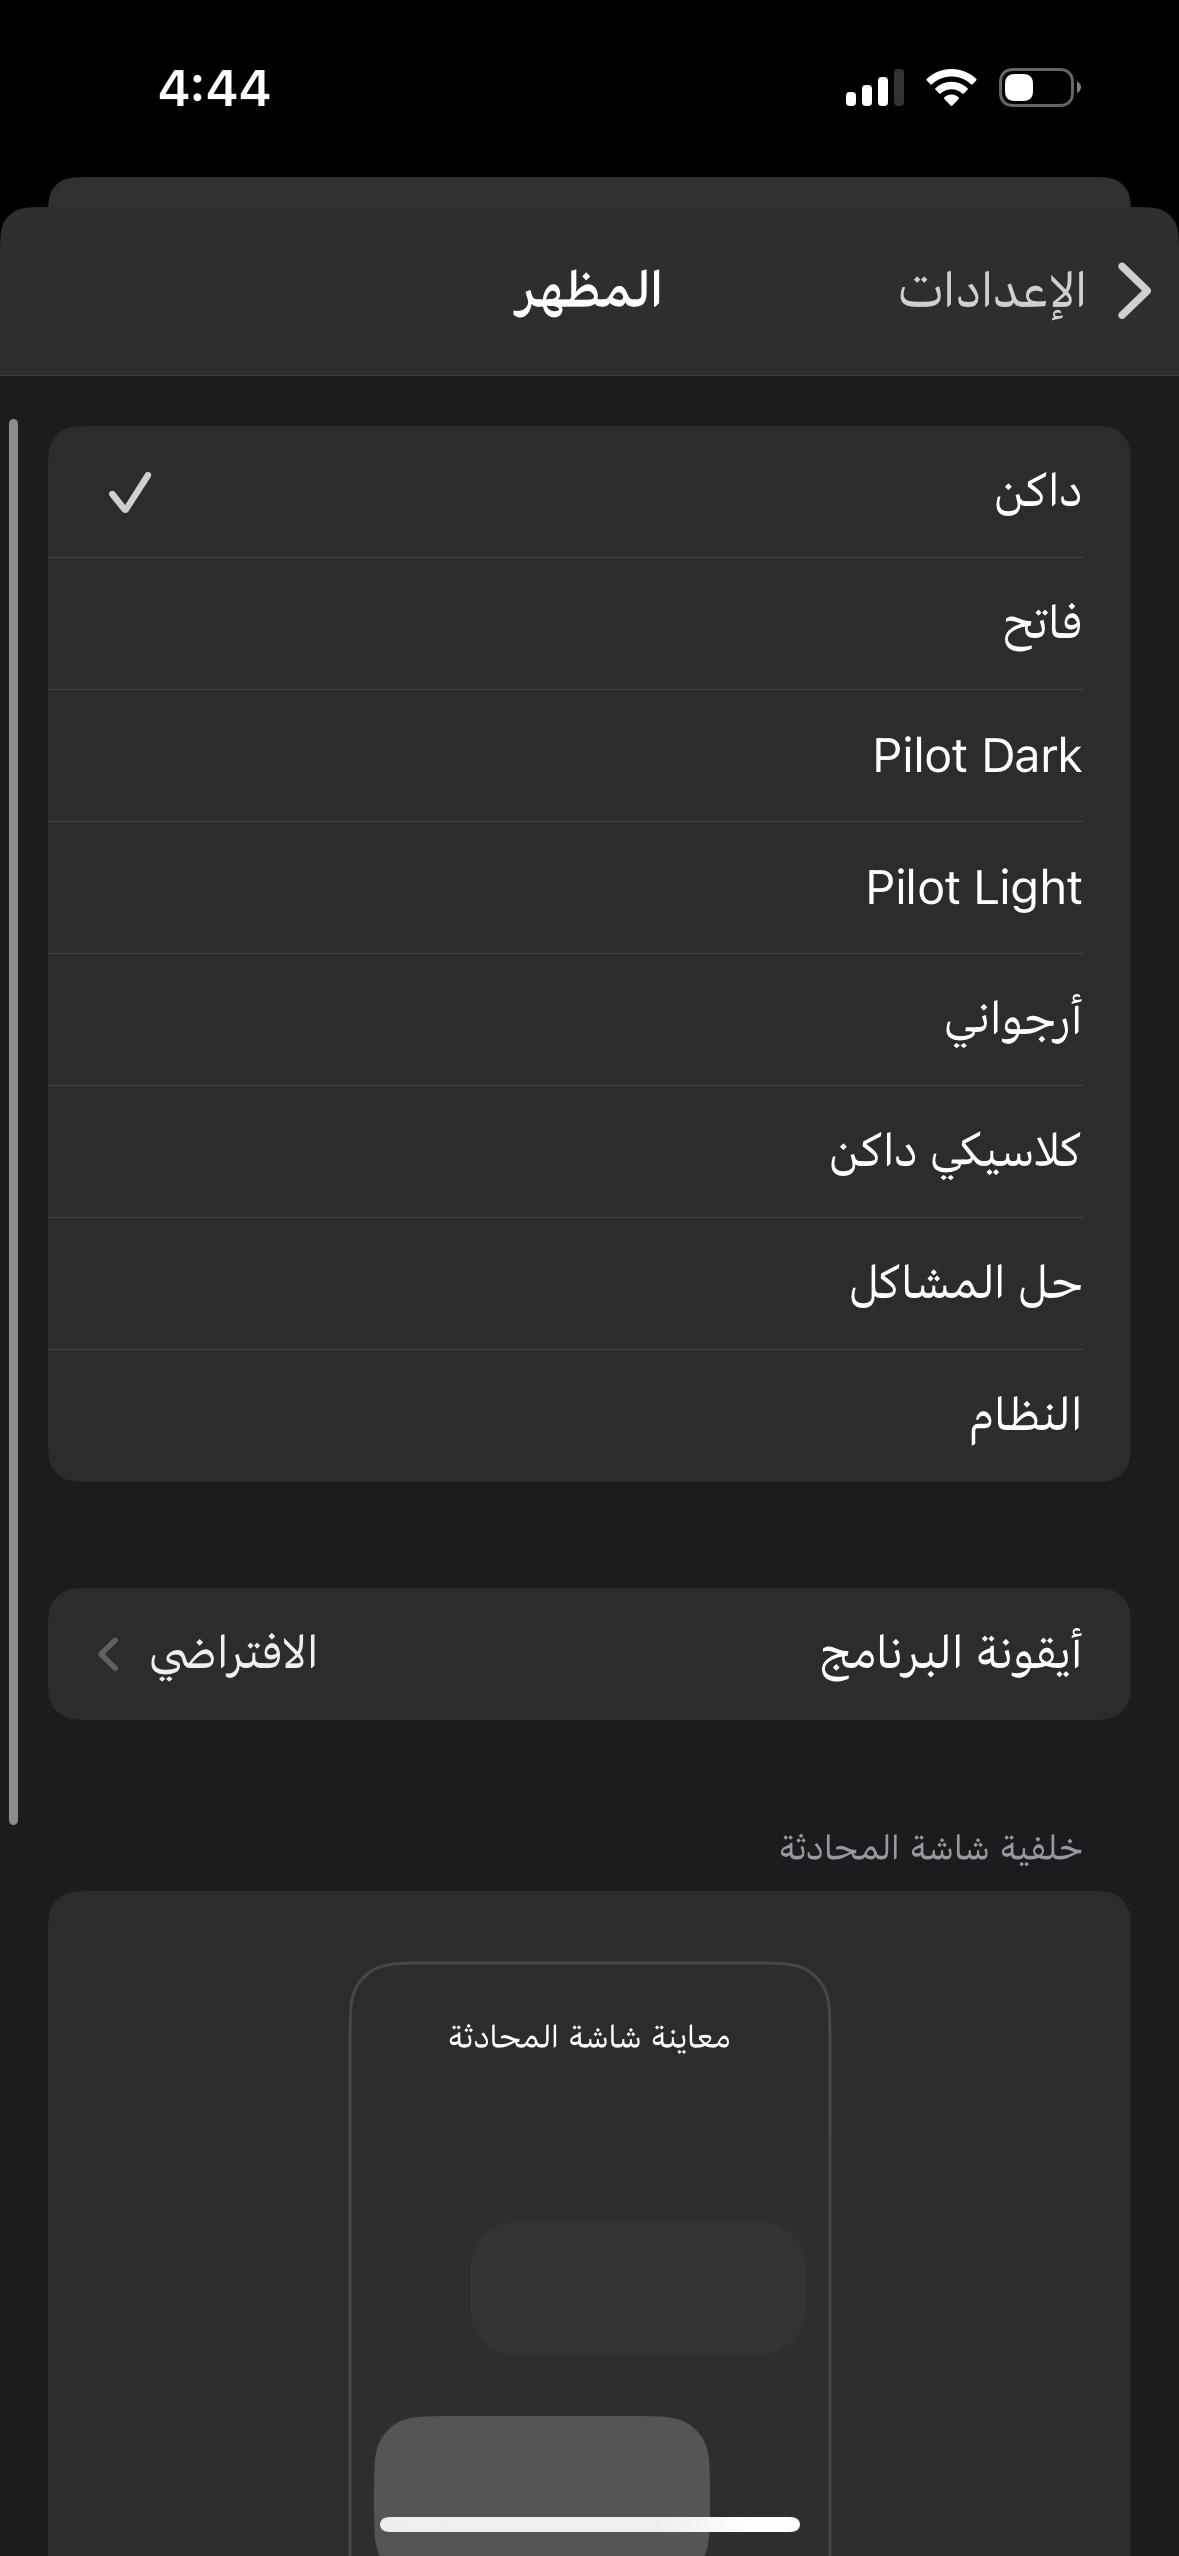This screenshot has width=1179, height=2556.
Task: Select the أرجواني (Purple) theme
Action: [1012, 1020]
